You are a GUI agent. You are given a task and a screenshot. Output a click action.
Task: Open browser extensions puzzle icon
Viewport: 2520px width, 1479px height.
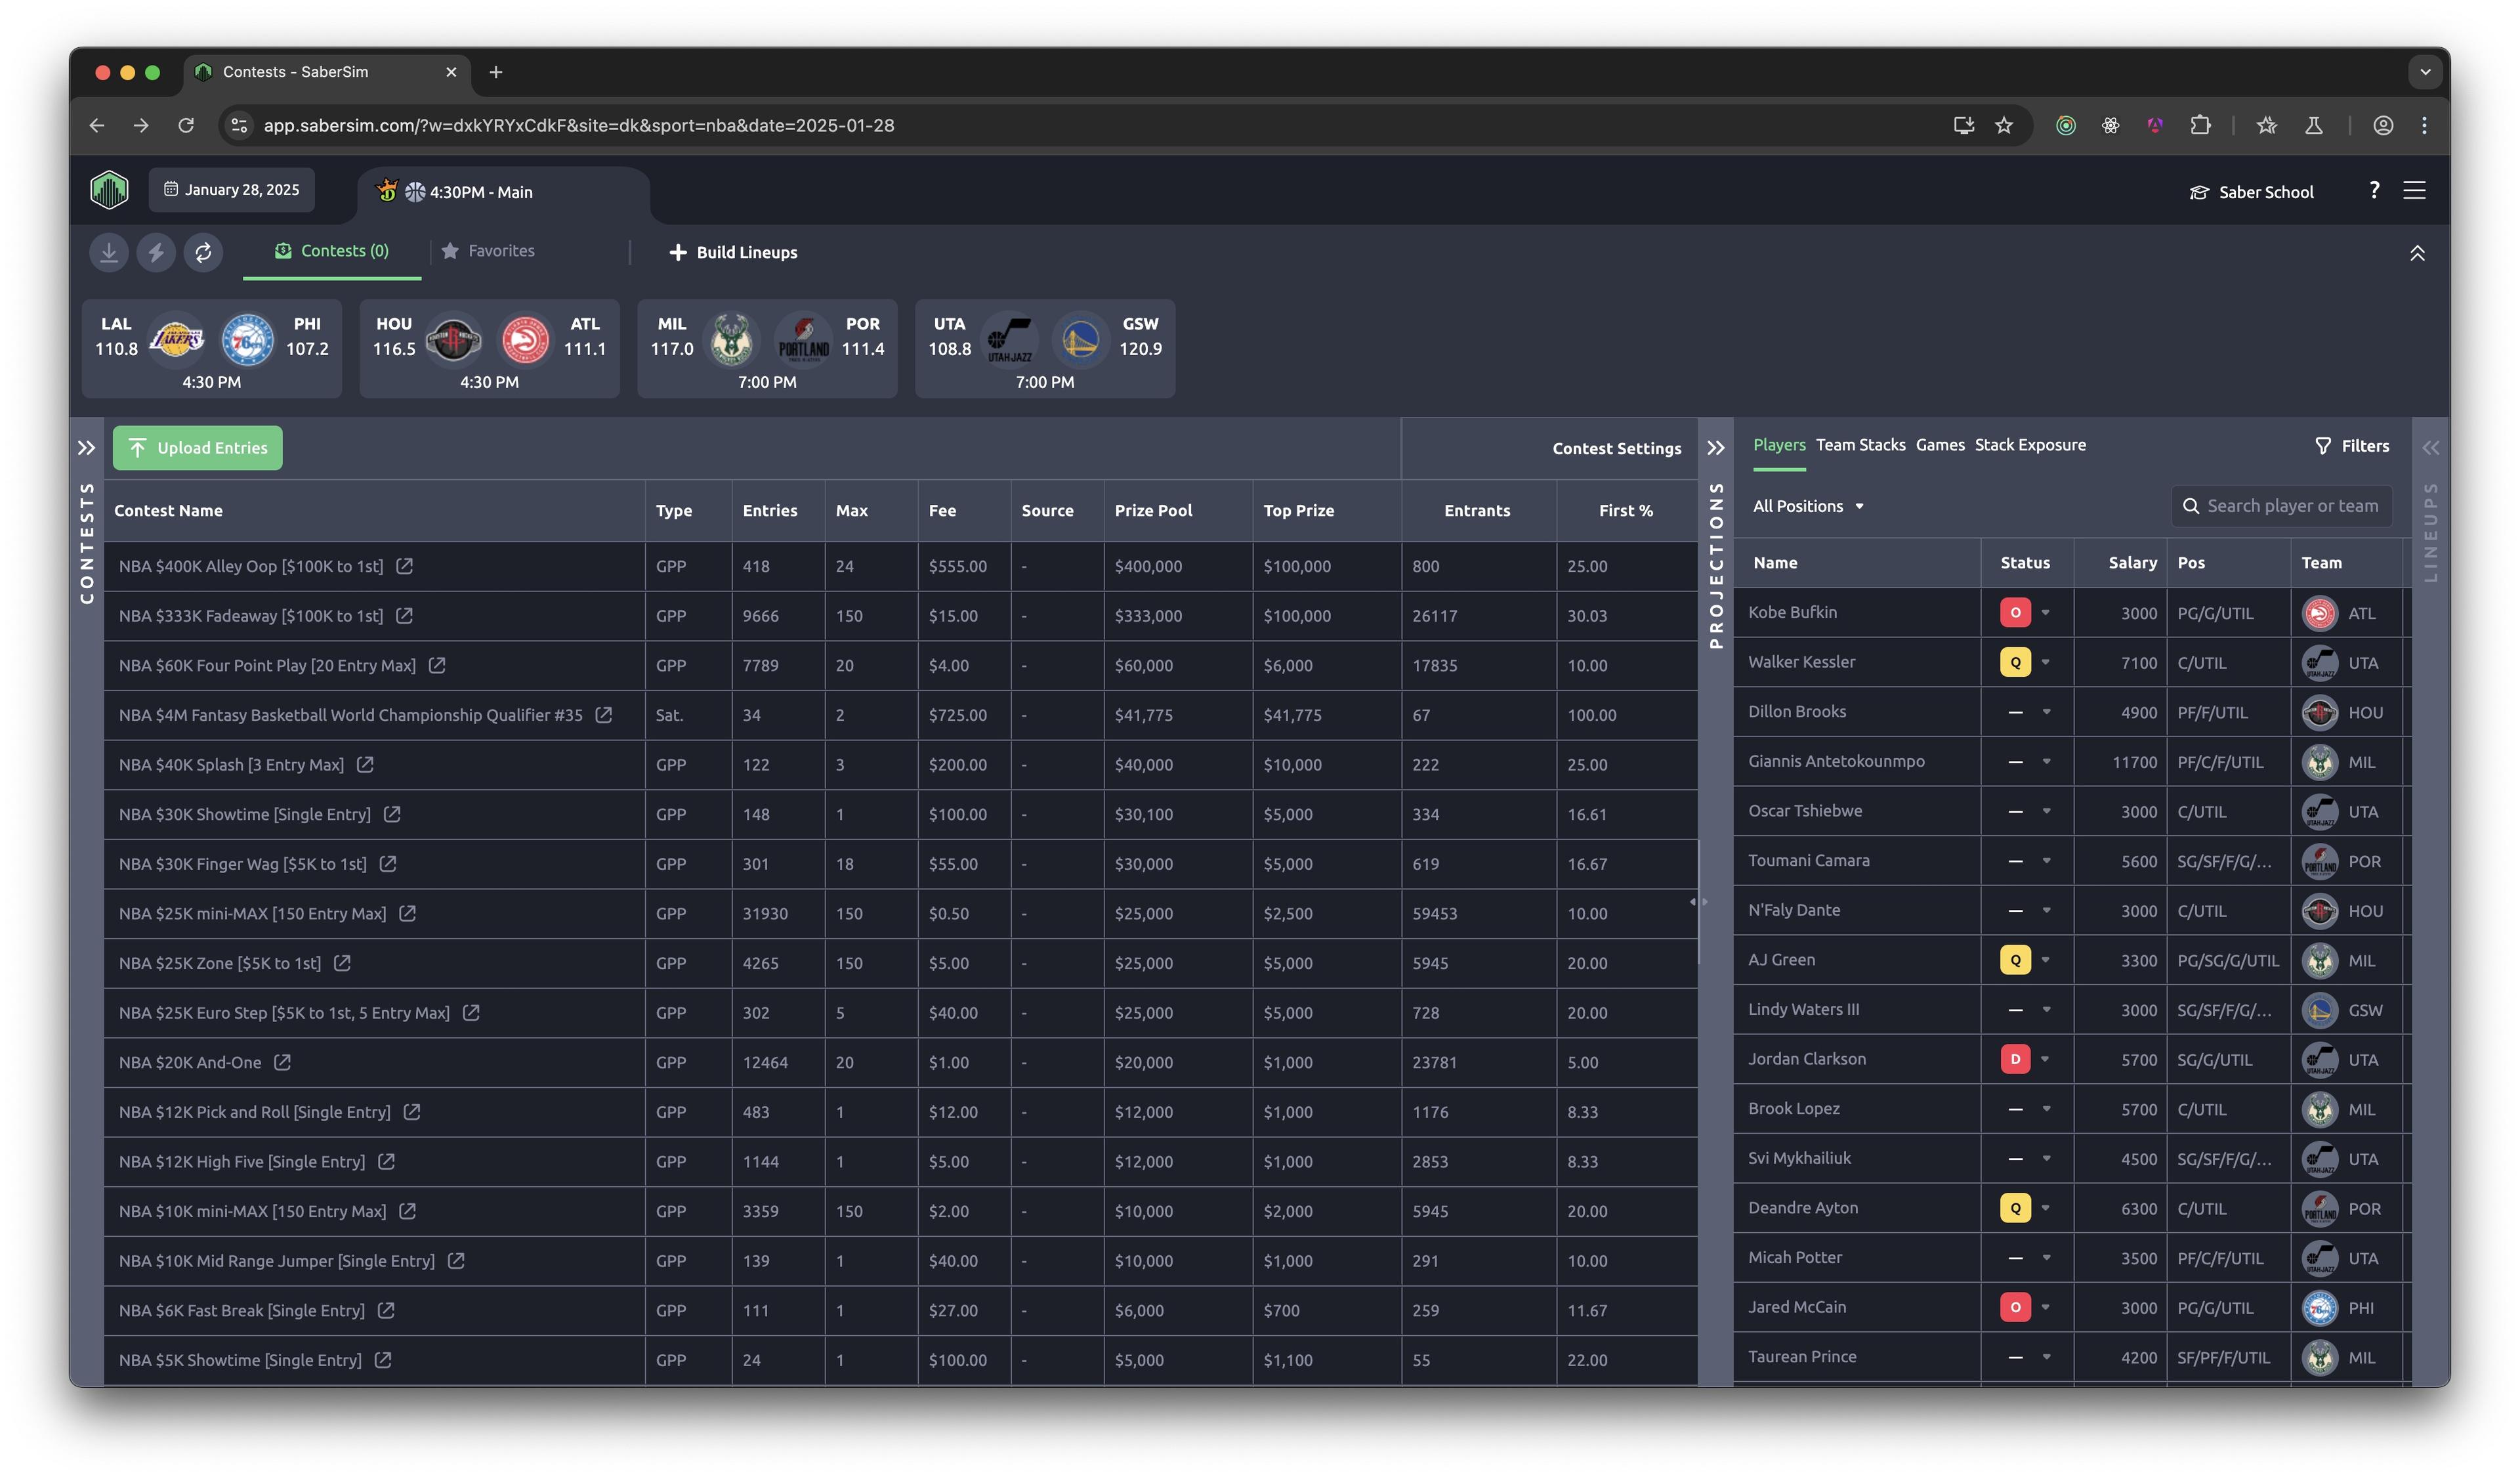tap(2200, 125)
